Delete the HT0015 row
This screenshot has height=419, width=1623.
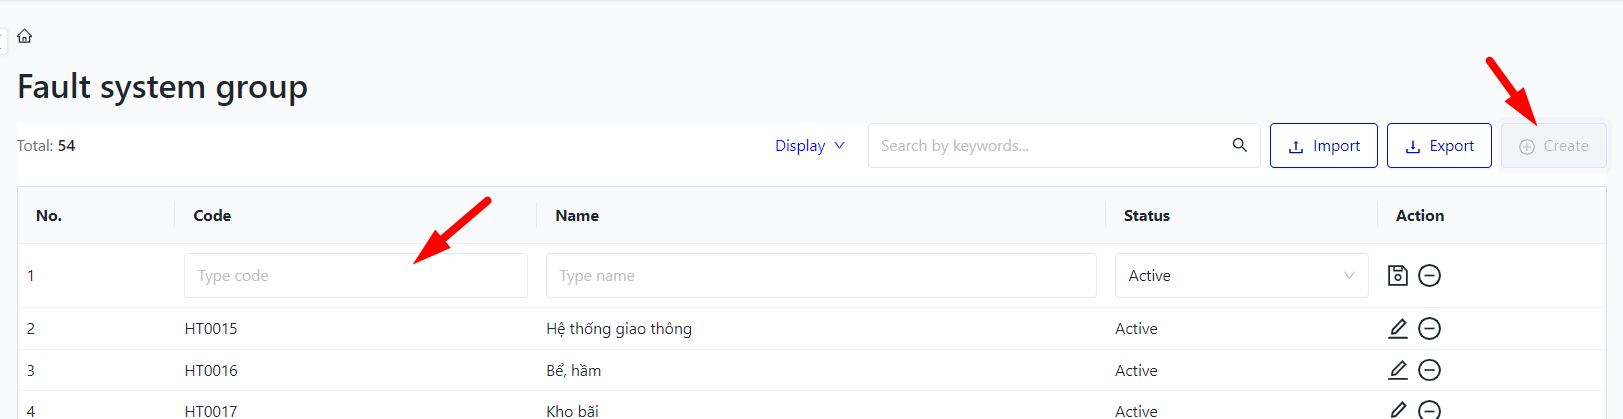(x=1430, y=328)
